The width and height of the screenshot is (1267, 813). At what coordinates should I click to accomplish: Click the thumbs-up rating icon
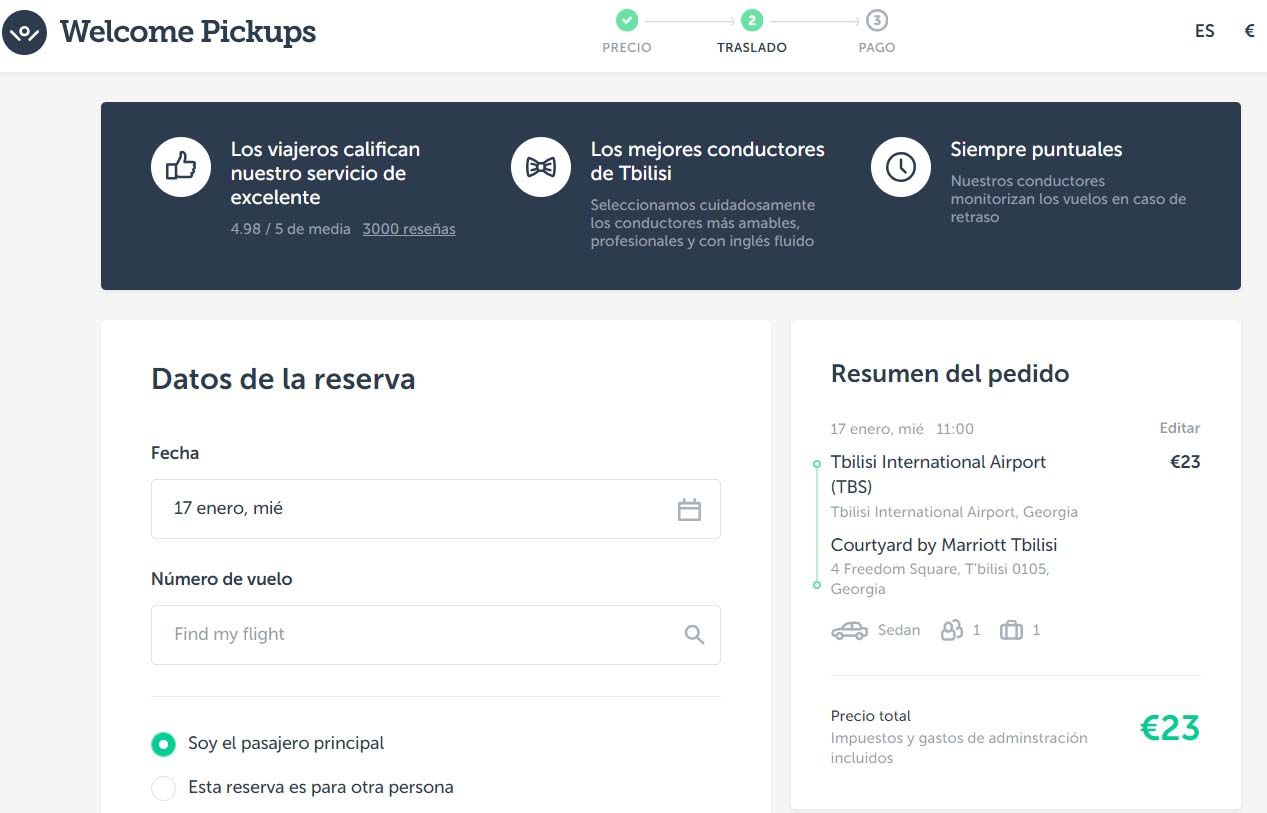coord(181,167)
